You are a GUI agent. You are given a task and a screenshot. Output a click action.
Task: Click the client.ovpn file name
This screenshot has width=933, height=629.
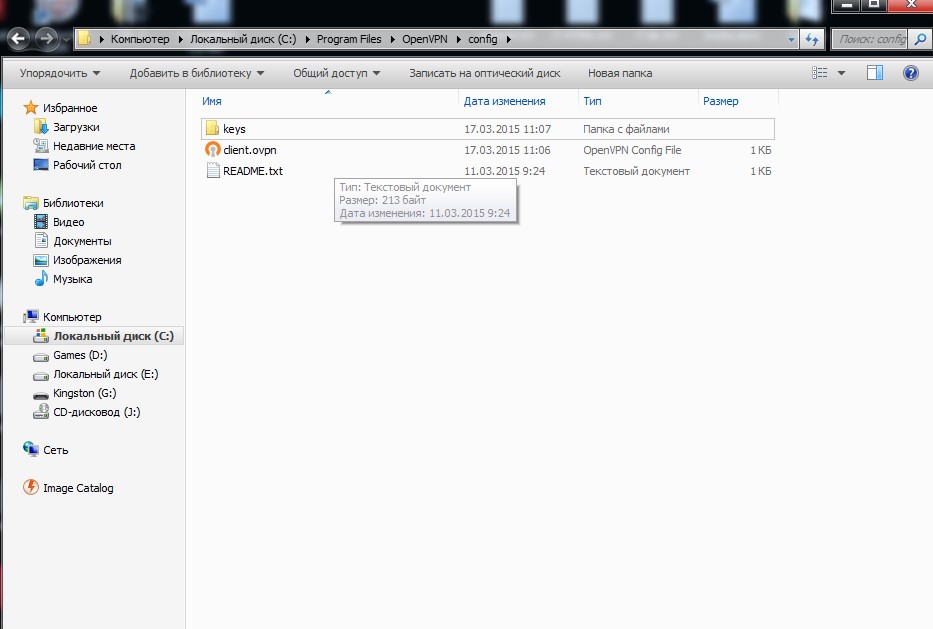tap(250, 150)
